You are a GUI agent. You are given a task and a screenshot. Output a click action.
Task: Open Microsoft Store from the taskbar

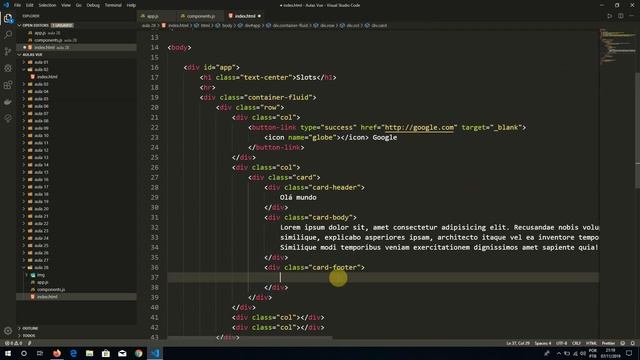pos(106,353)
